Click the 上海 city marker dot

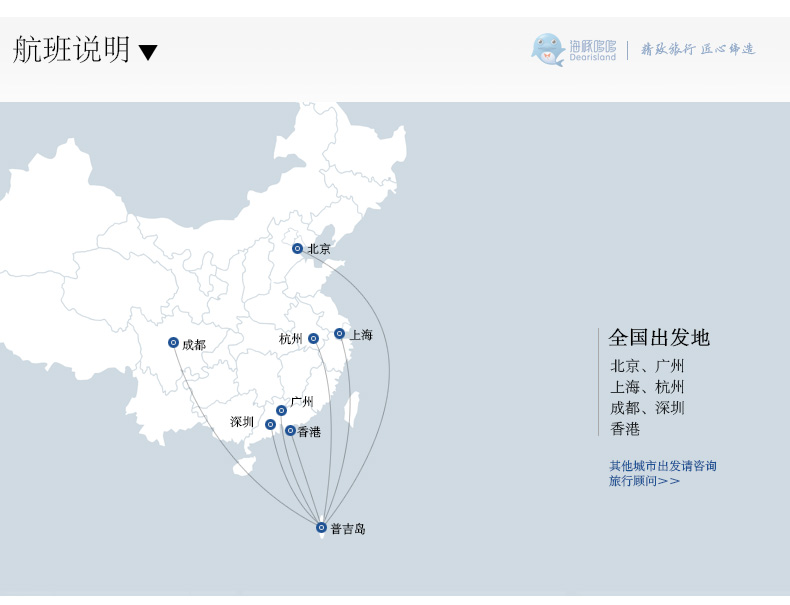340,333
